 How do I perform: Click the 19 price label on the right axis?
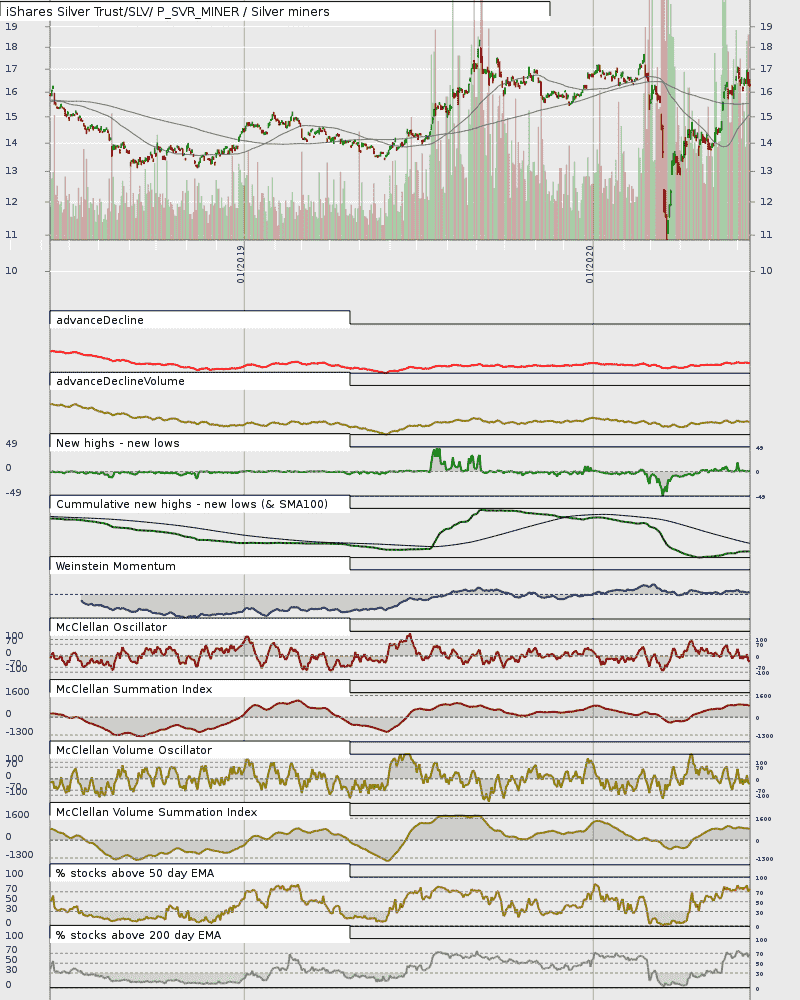click(x=766, y=27)
